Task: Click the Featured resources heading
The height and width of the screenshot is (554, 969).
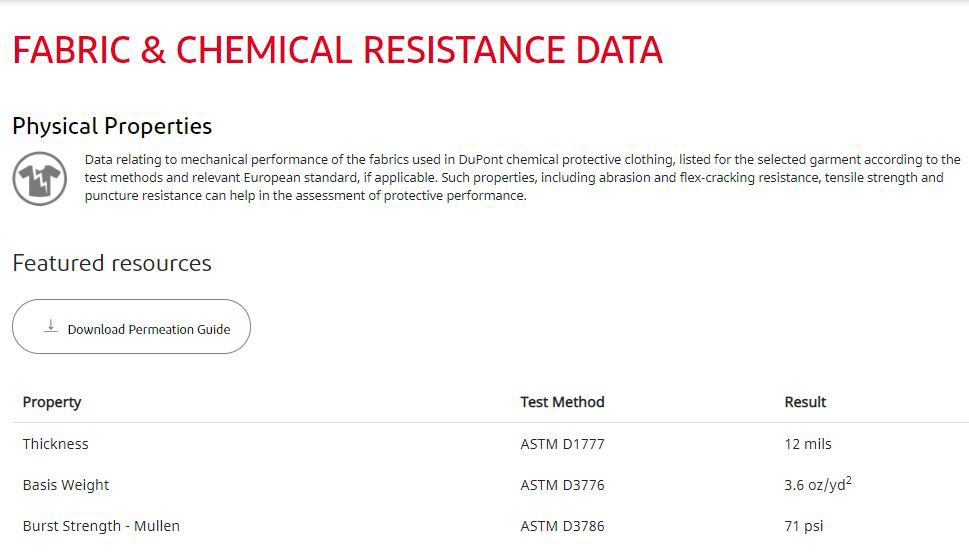Action: point(112,263)
